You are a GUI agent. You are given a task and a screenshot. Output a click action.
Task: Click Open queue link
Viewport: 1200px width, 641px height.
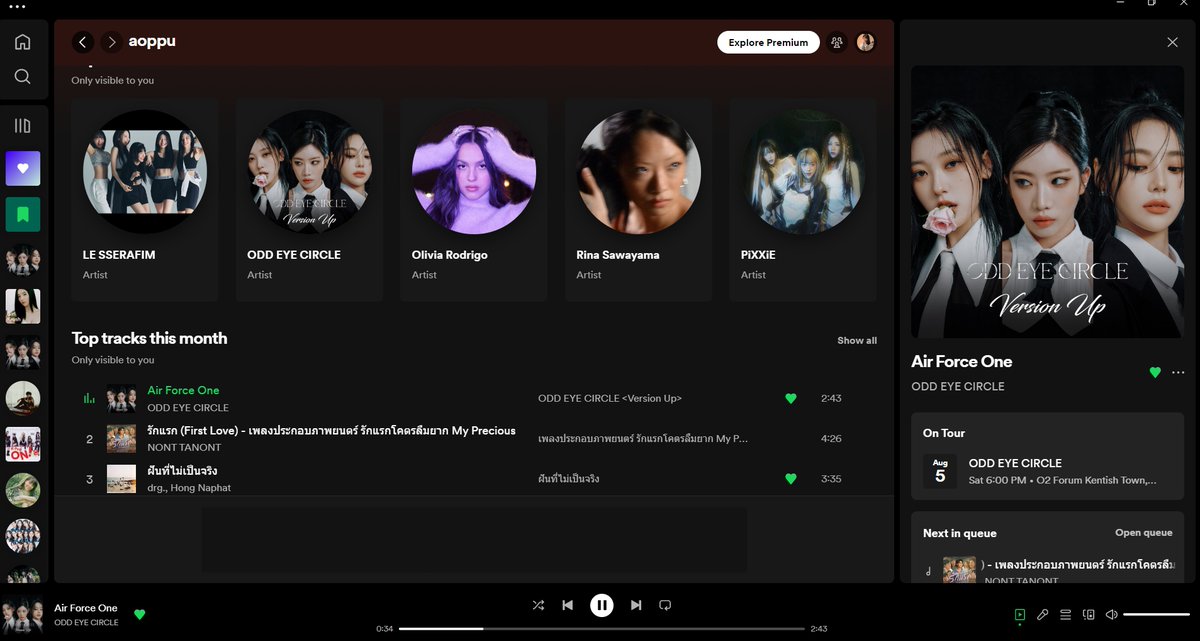click(1144, 533)
